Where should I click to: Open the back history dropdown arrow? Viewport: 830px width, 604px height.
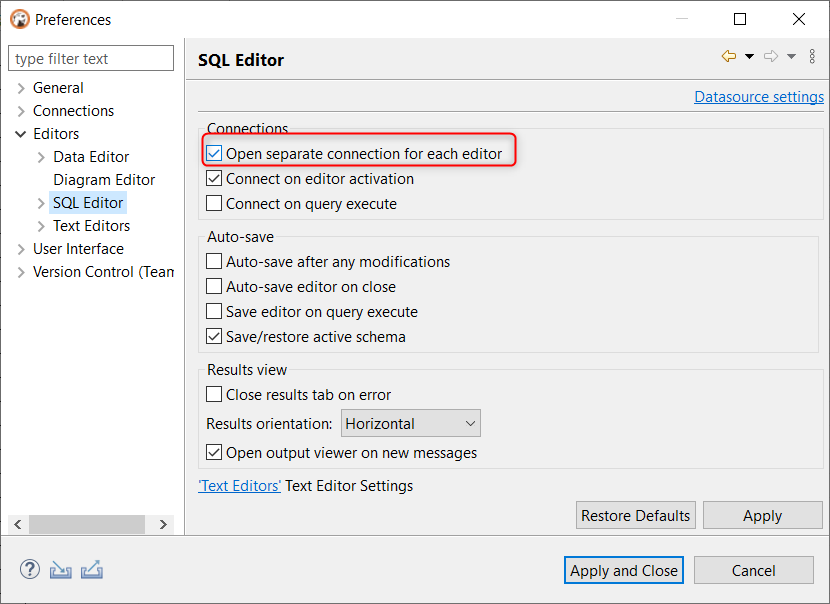tap(750, 56)
